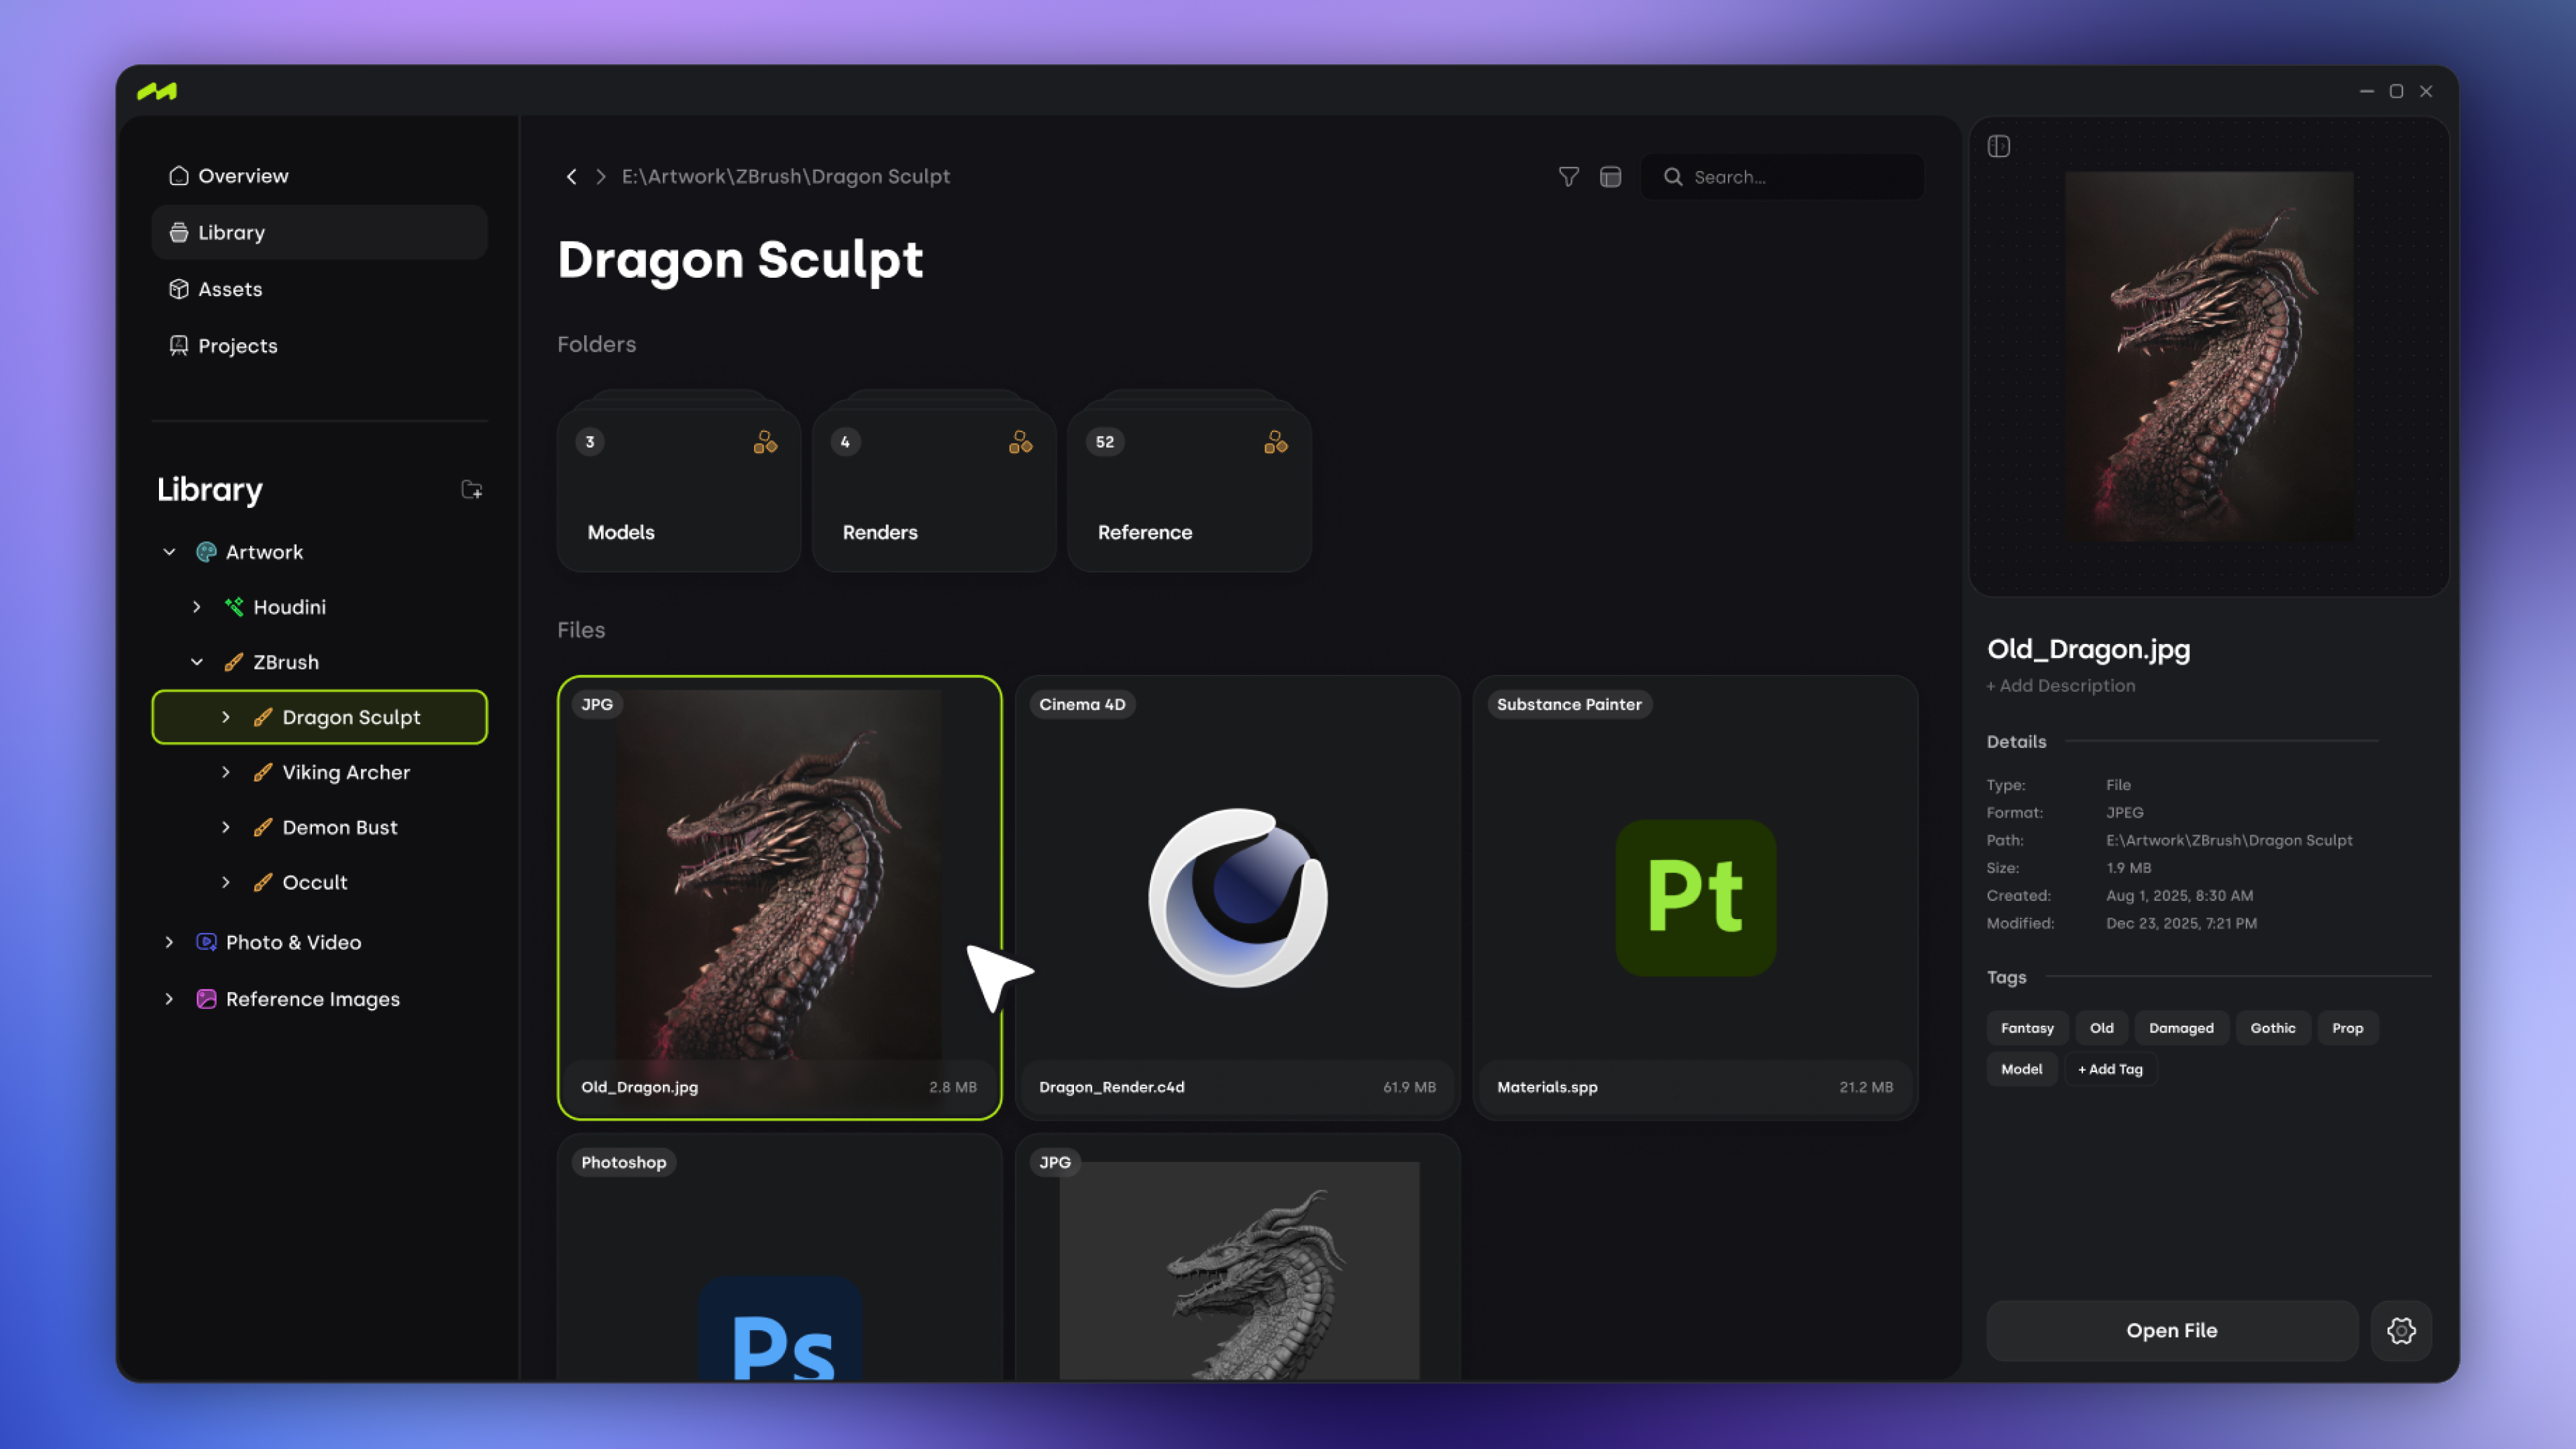This screenshot has width=2576, height=1449.
Task: Expand the Houdini folder chevron
Action: pyautogui.click(x=197, y=607)
